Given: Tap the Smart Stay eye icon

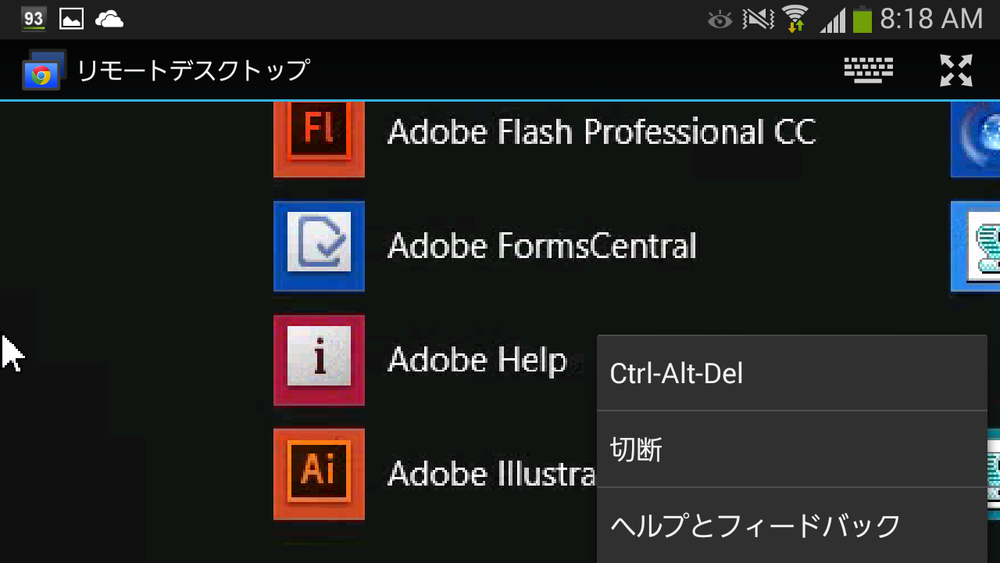Looking at the screenshot, I should (x=719, y=19).
